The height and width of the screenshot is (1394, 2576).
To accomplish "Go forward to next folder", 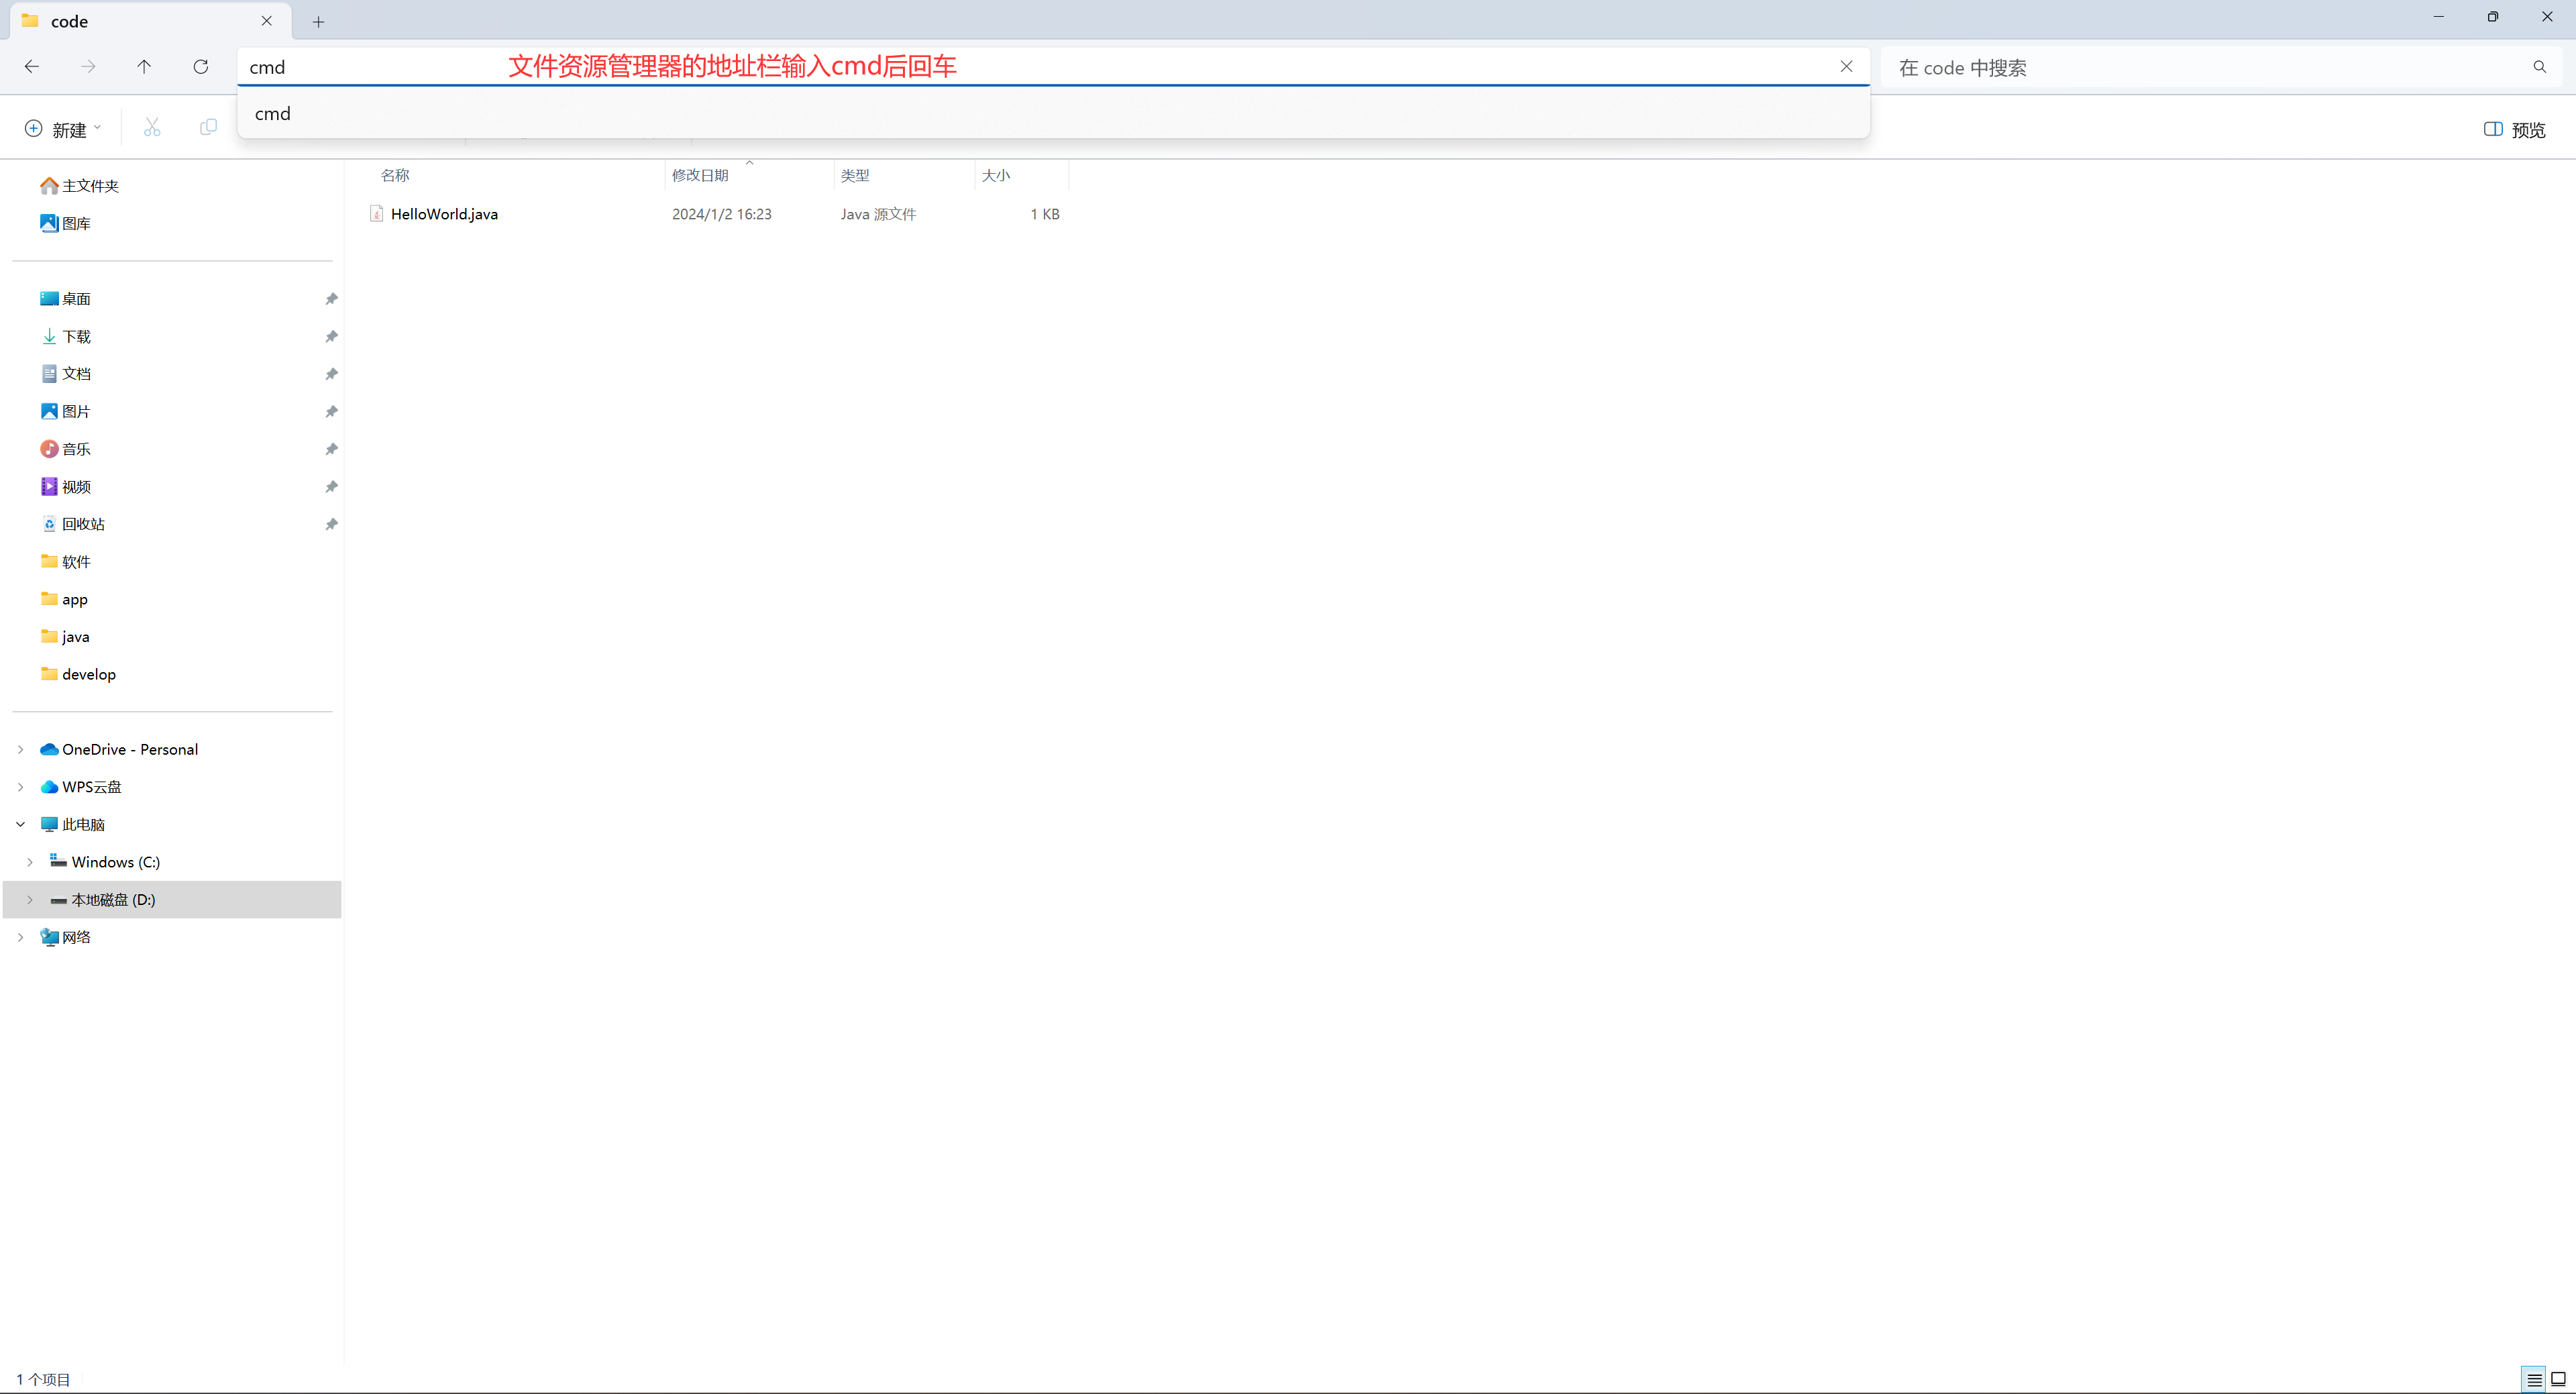I will [x=88, y=67].
